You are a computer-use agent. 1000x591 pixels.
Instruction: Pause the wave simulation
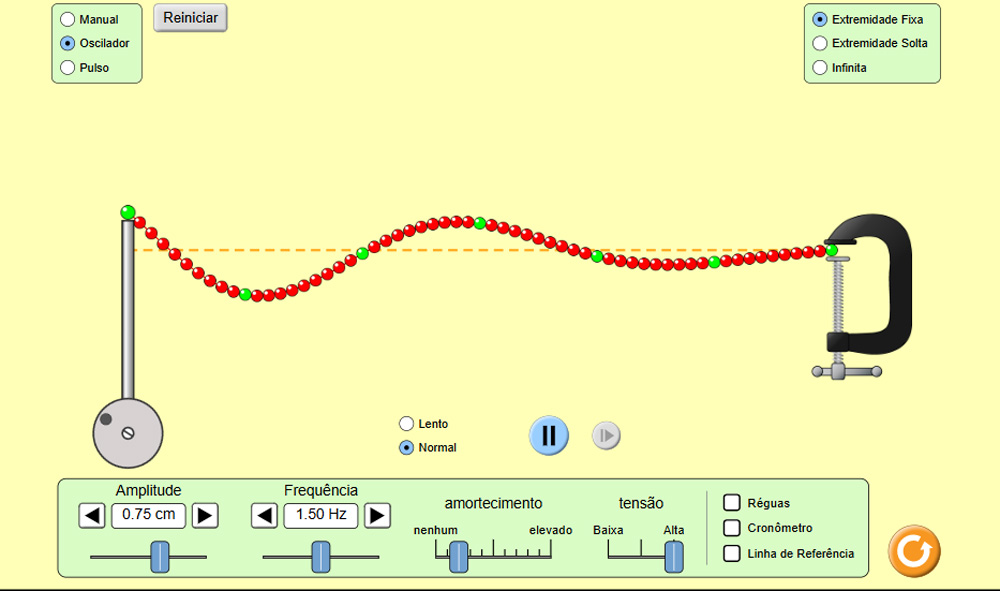click(x=548, y=435)
